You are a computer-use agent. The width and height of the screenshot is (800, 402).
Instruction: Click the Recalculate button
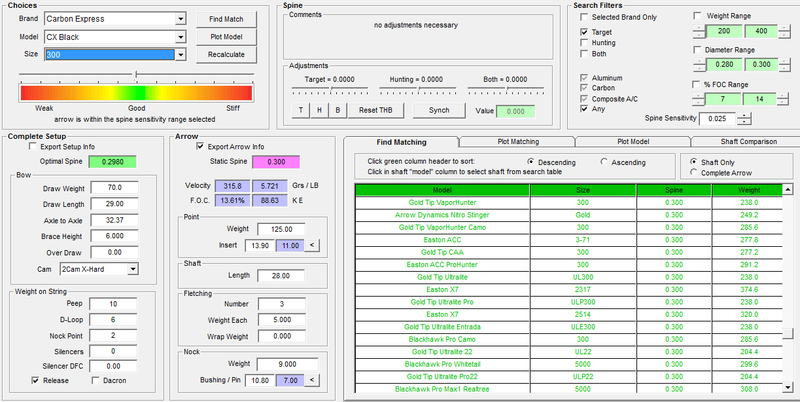tap(226, 54)
